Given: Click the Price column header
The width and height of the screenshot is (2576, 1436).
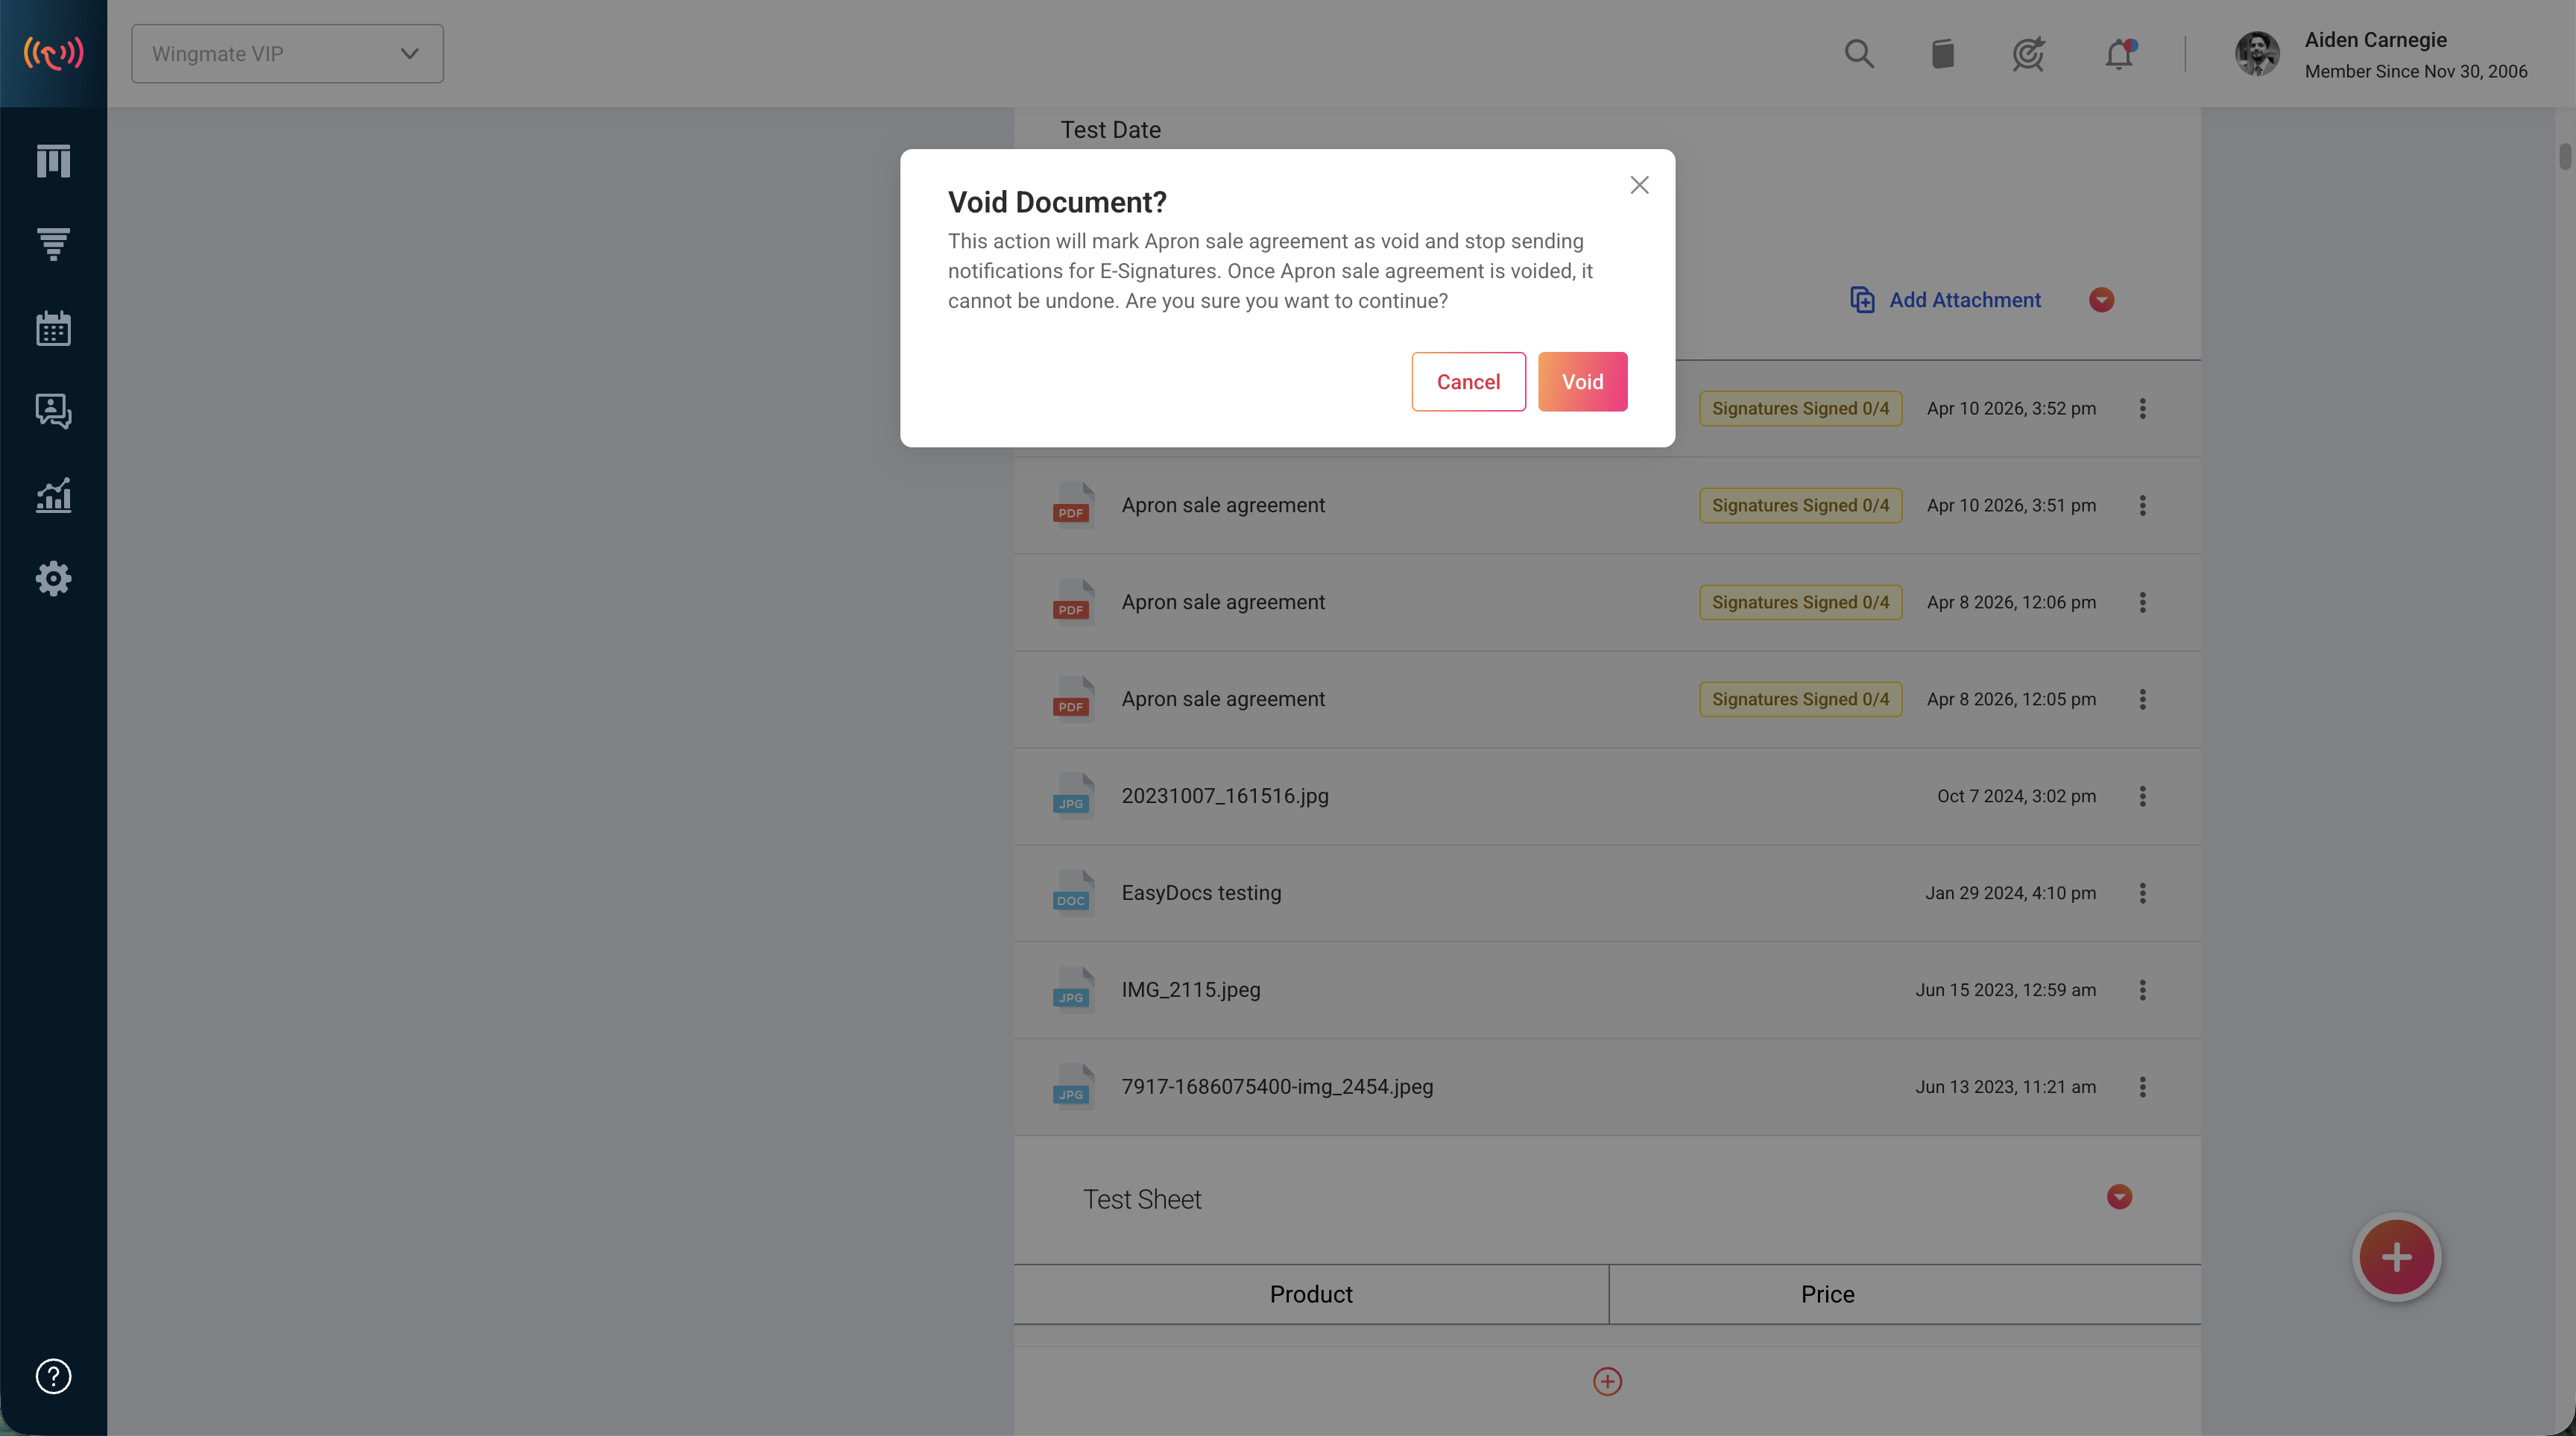Looking at the screenshot, I should point(1827,1294).
